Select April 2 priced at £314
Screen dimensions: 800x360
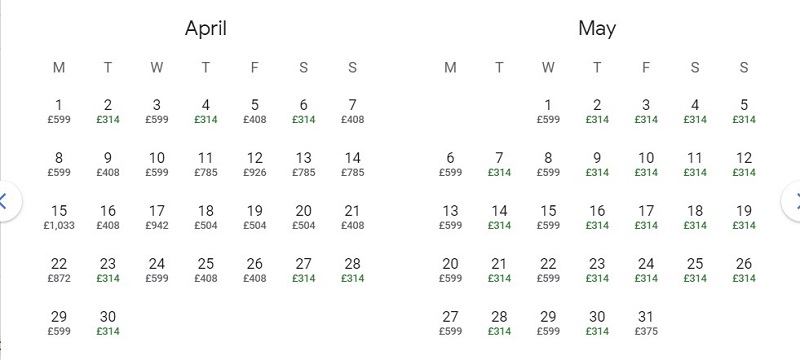[x=108, y=112]
